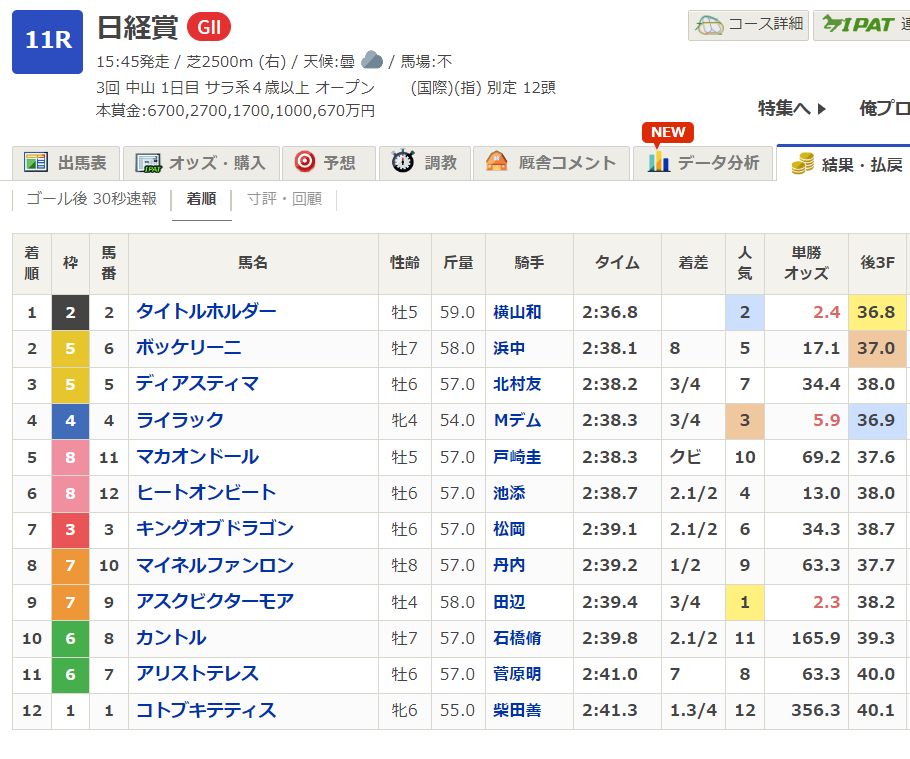Image resolution: width=910 pixels, height=759 pixels.
Task: Open horse タイトルホルダー details
Action: coord(206,311)
